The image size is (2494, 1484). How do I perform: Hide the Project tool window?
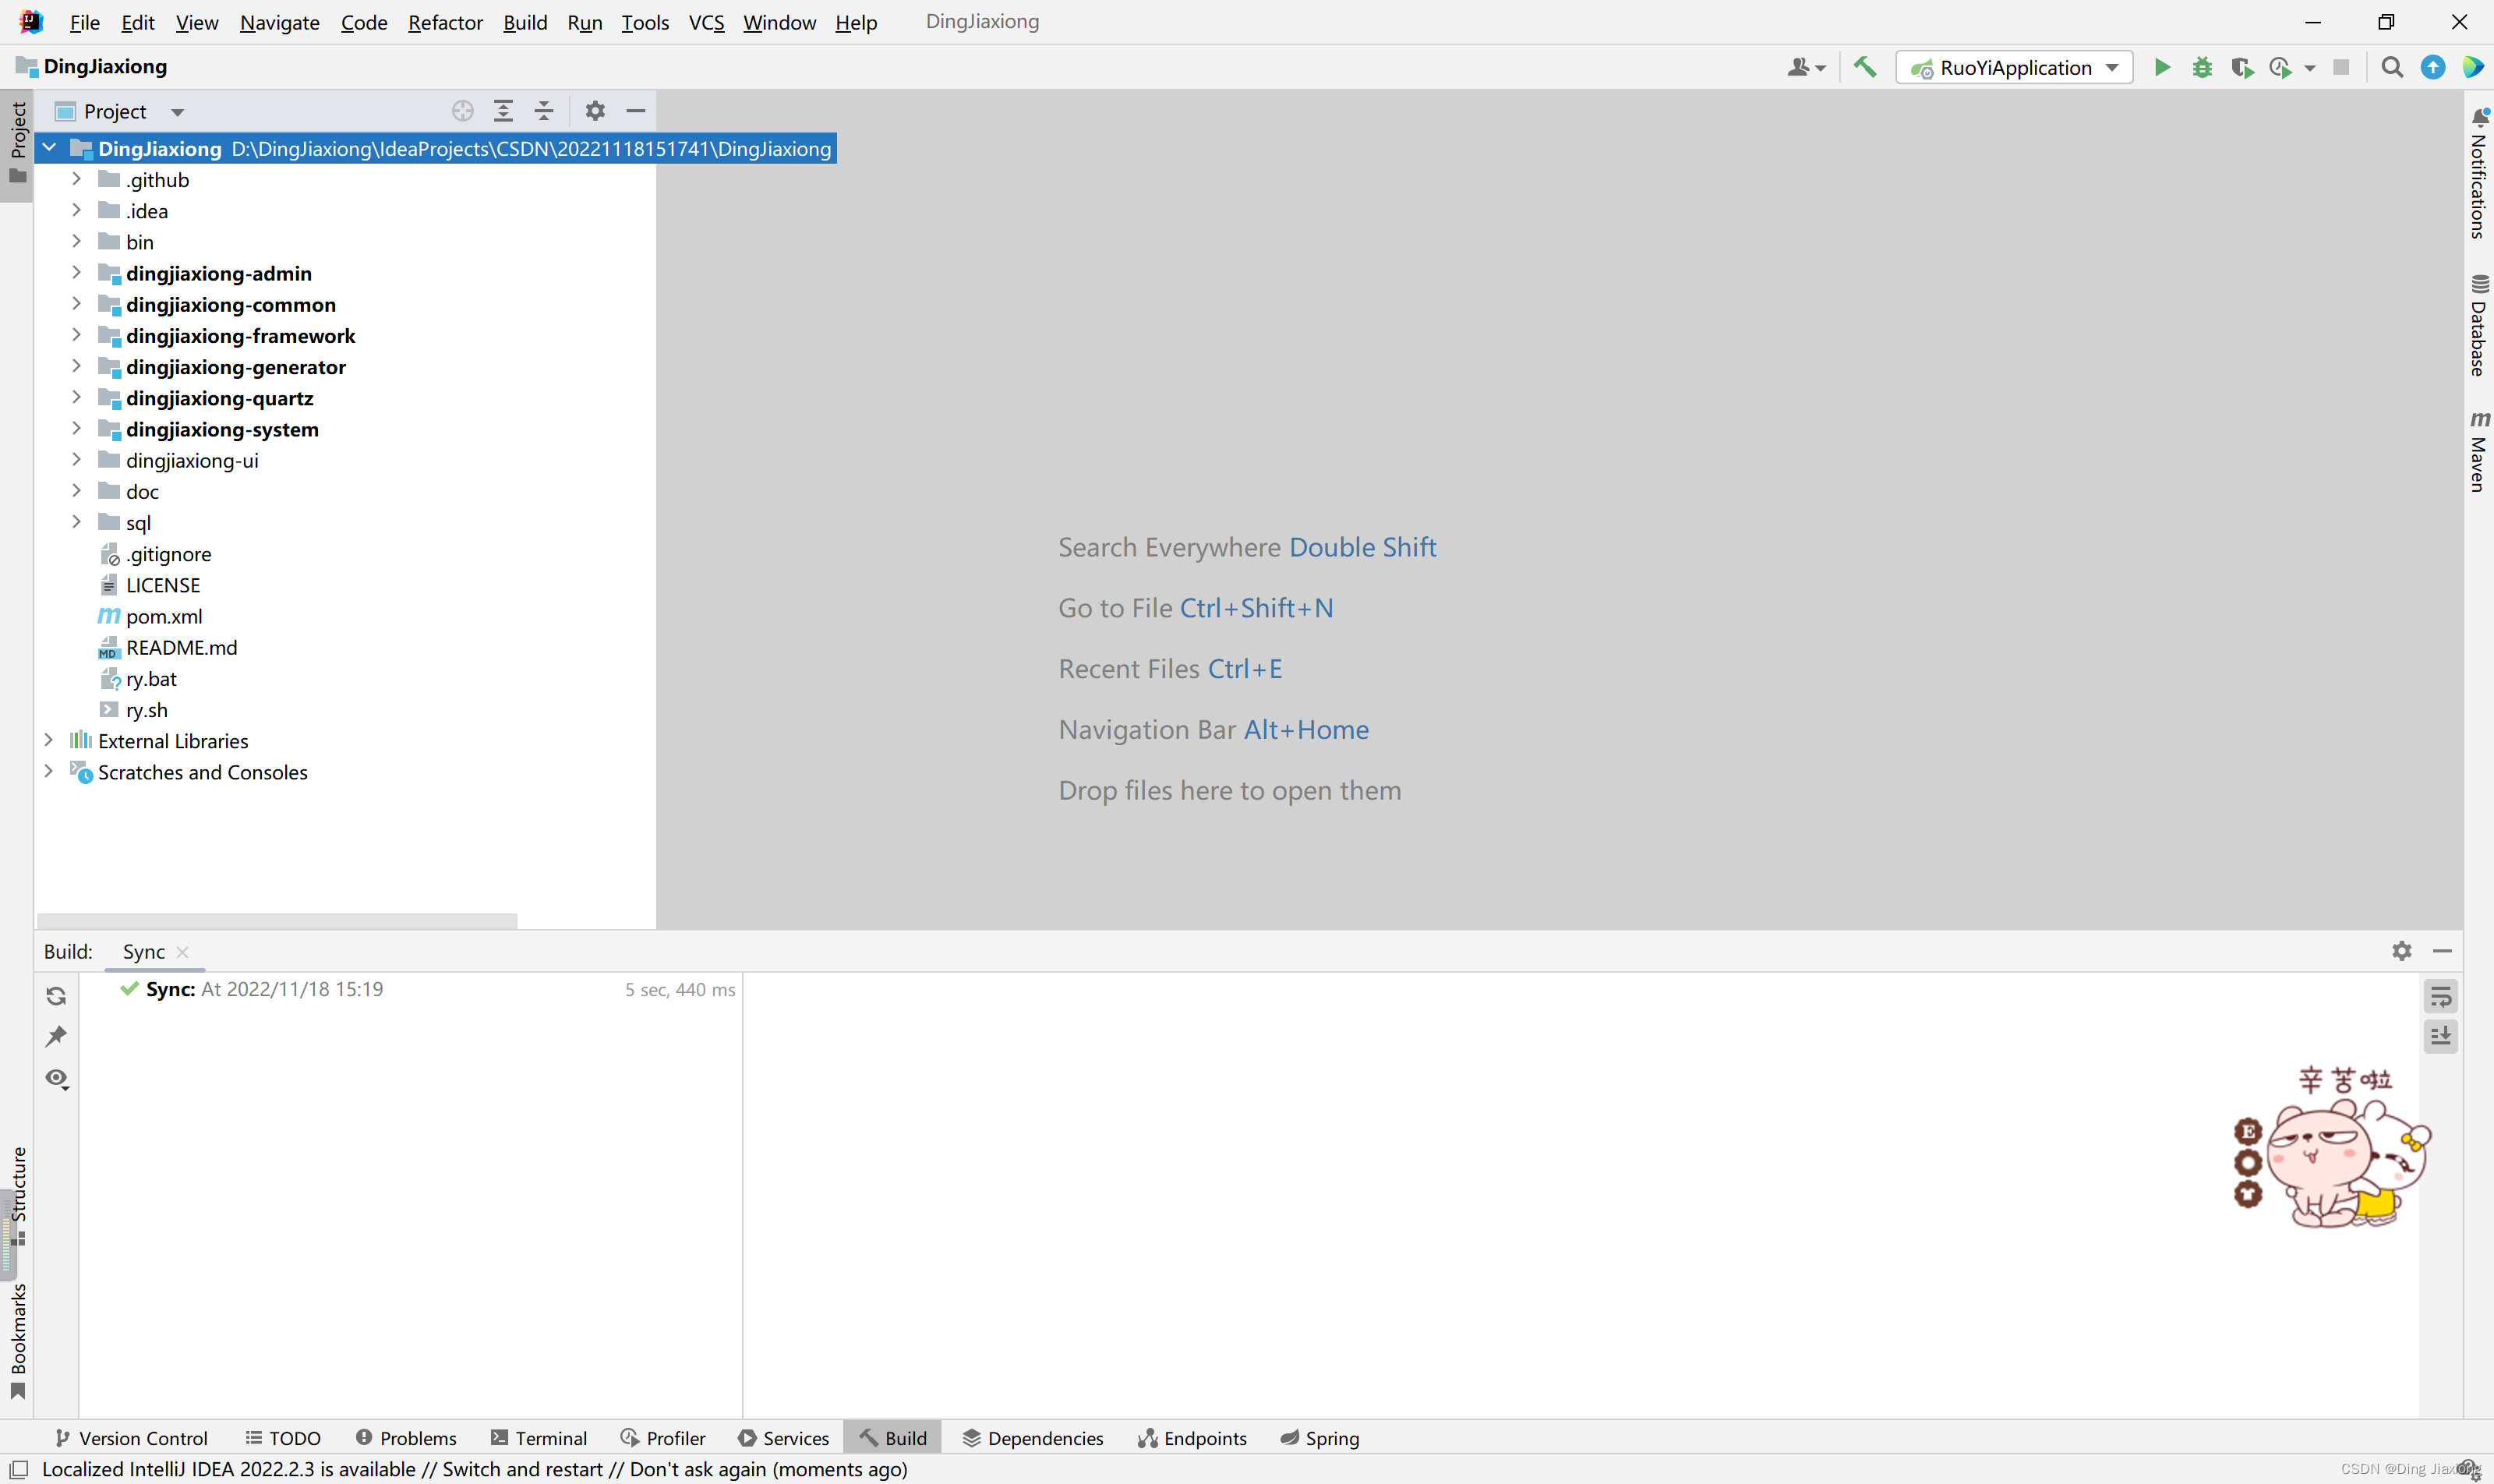[636, 111]
